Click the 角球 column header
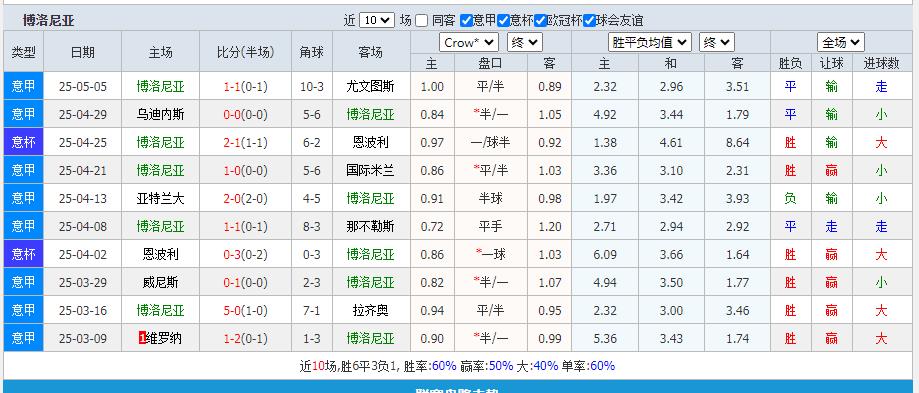Viewport: 919px width, 393px height. [312, 52]
